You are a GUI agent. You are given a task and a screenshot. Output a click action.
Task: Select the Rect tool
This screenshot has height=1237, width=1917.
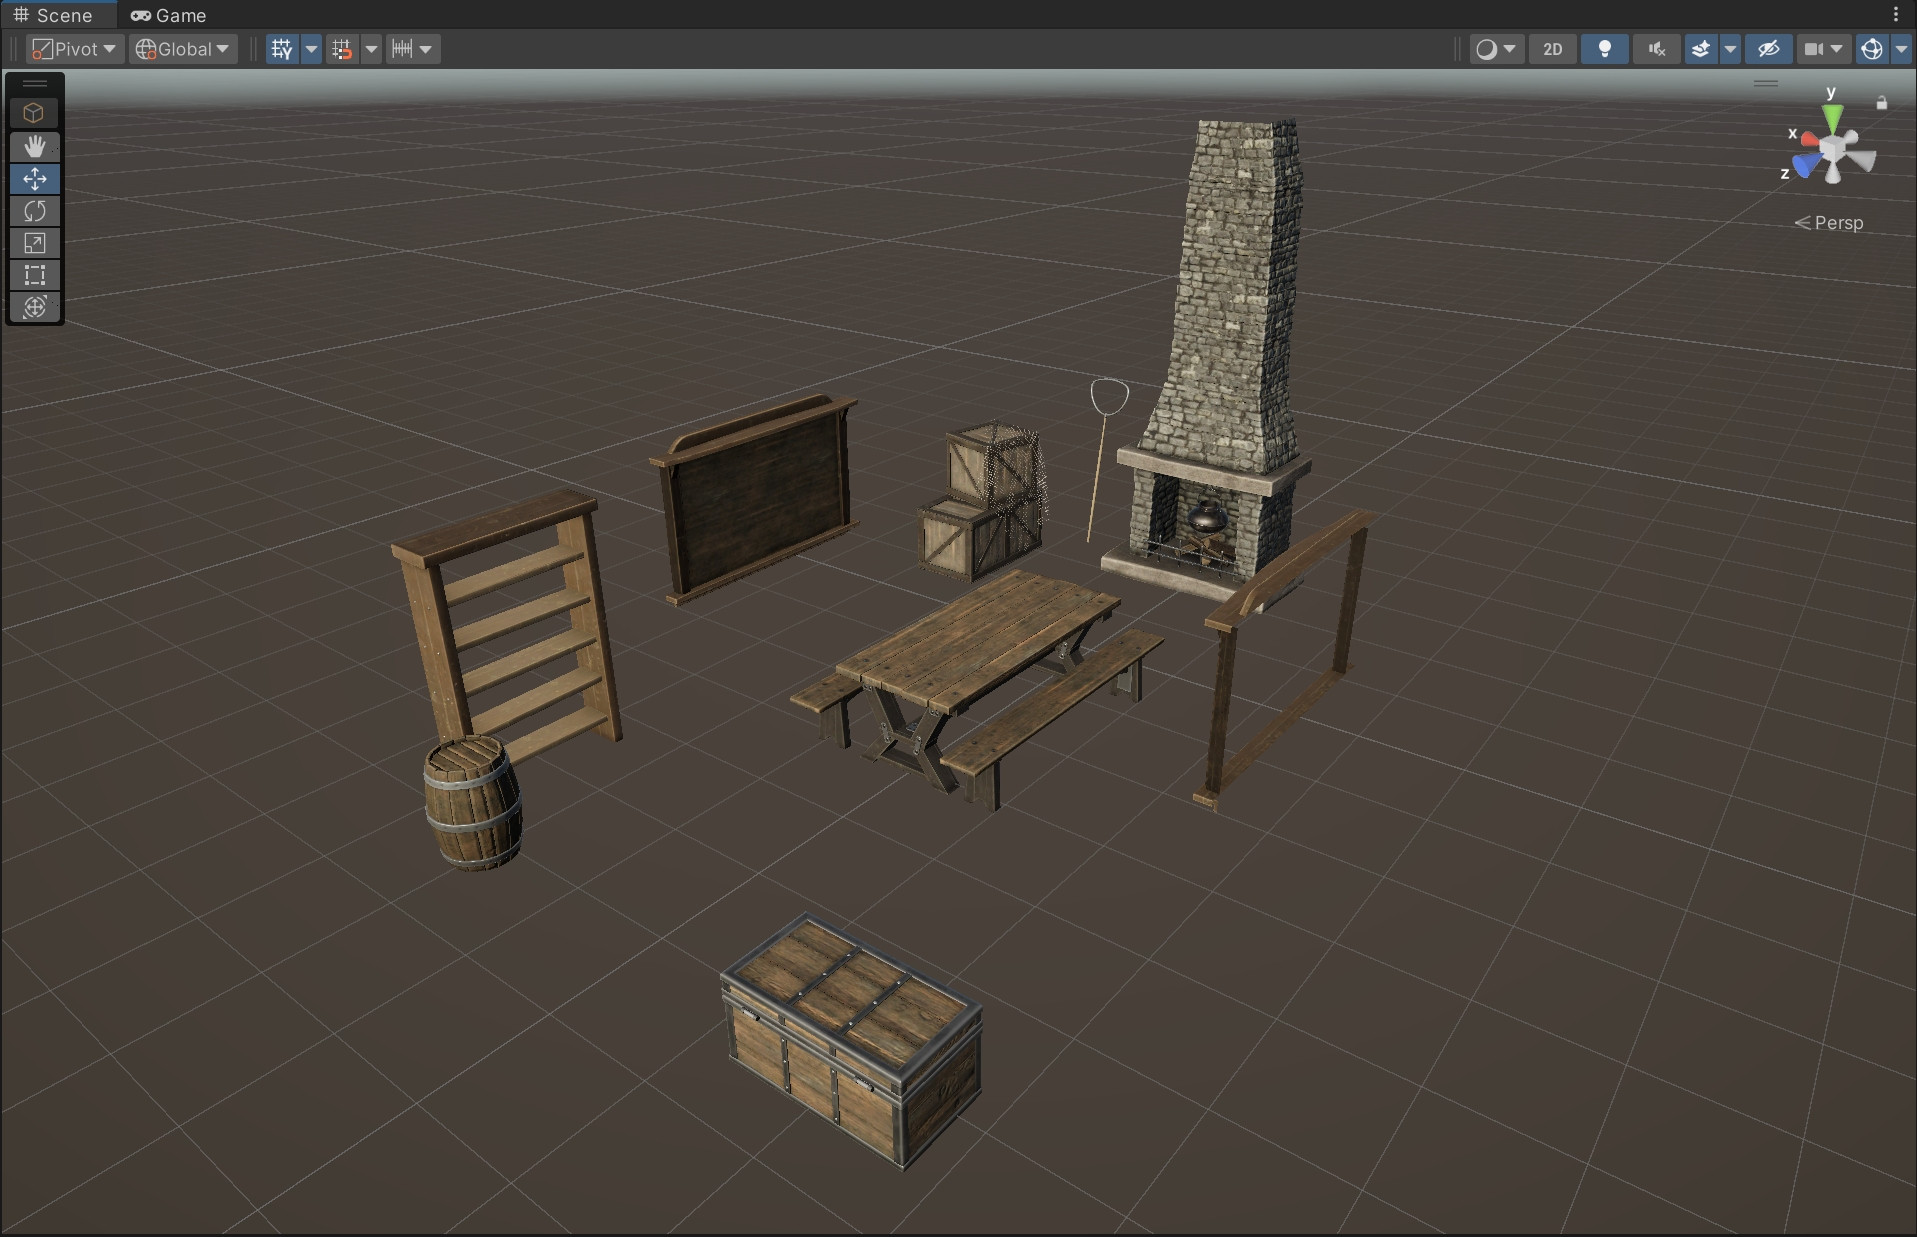click(35, 275)
